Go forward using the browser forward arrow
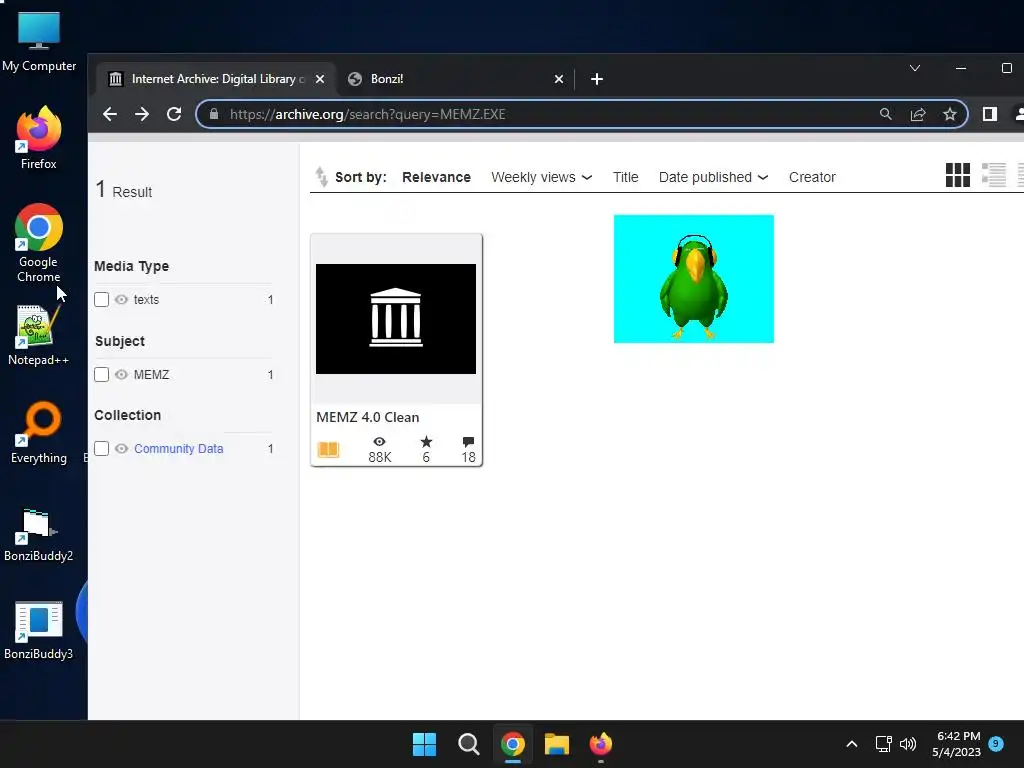Screen dimensions: 1024x768 point(142,114)
